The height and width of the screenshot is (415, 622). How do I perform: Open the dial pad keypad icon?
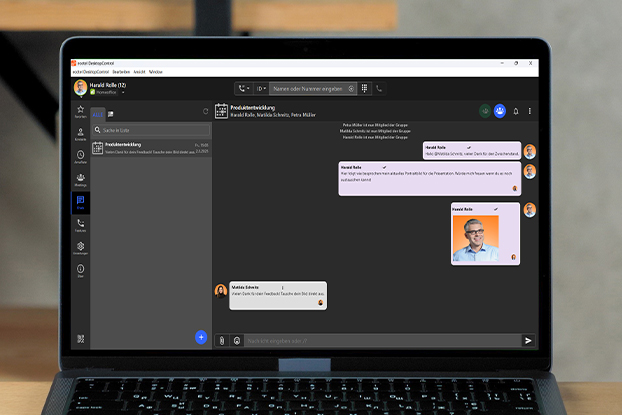coord(365,88)
